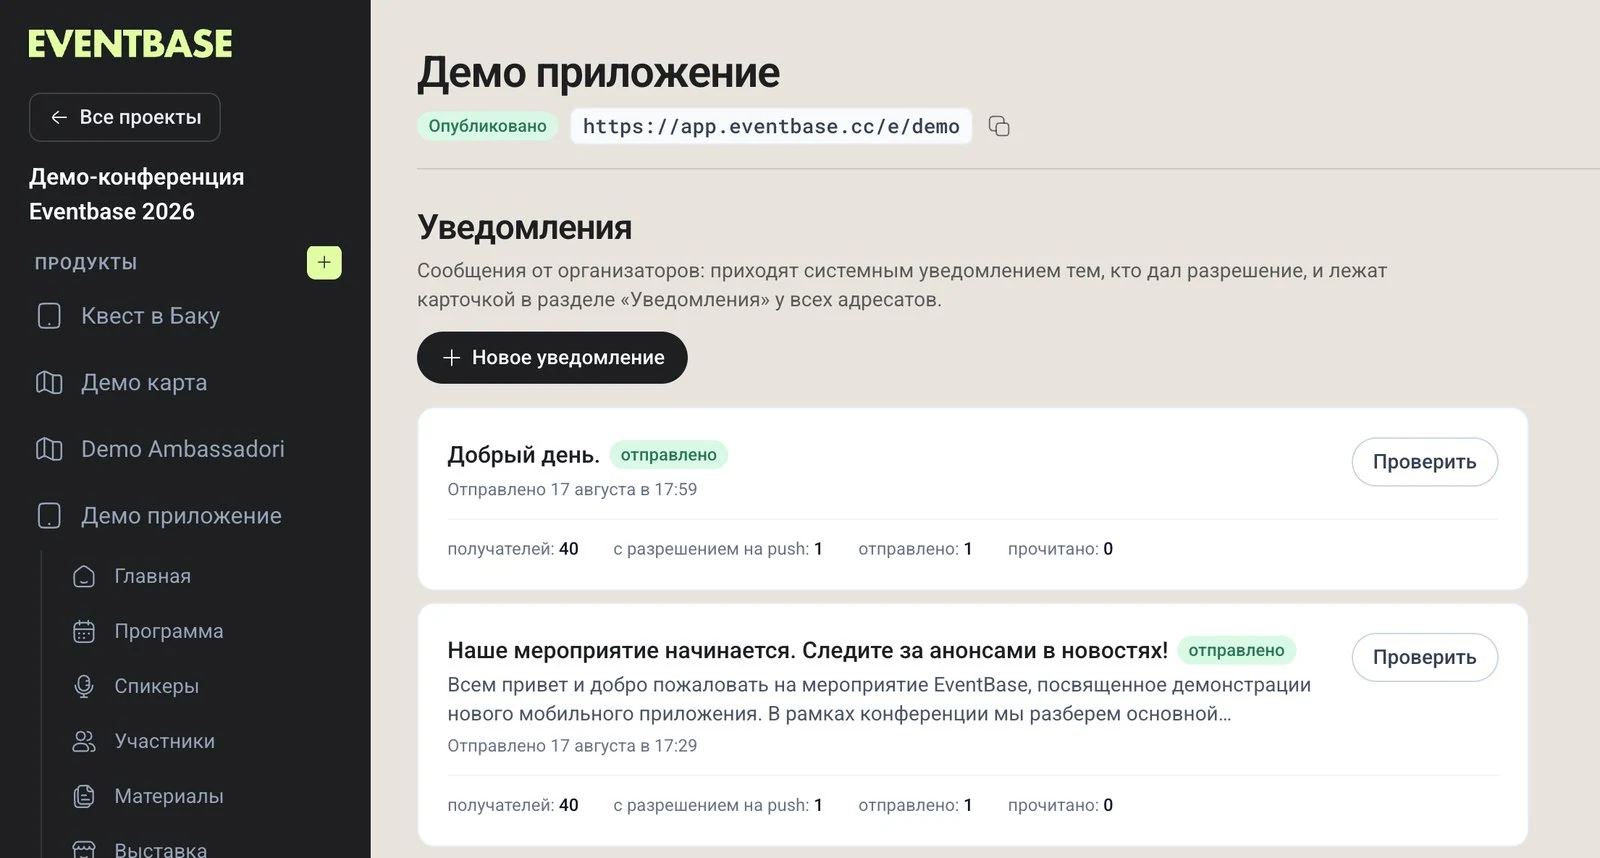Click Проверить for the Добрый день notification
This screenshot has width=1600, height=858.
pyautogui.click(x=1424, y=462)
